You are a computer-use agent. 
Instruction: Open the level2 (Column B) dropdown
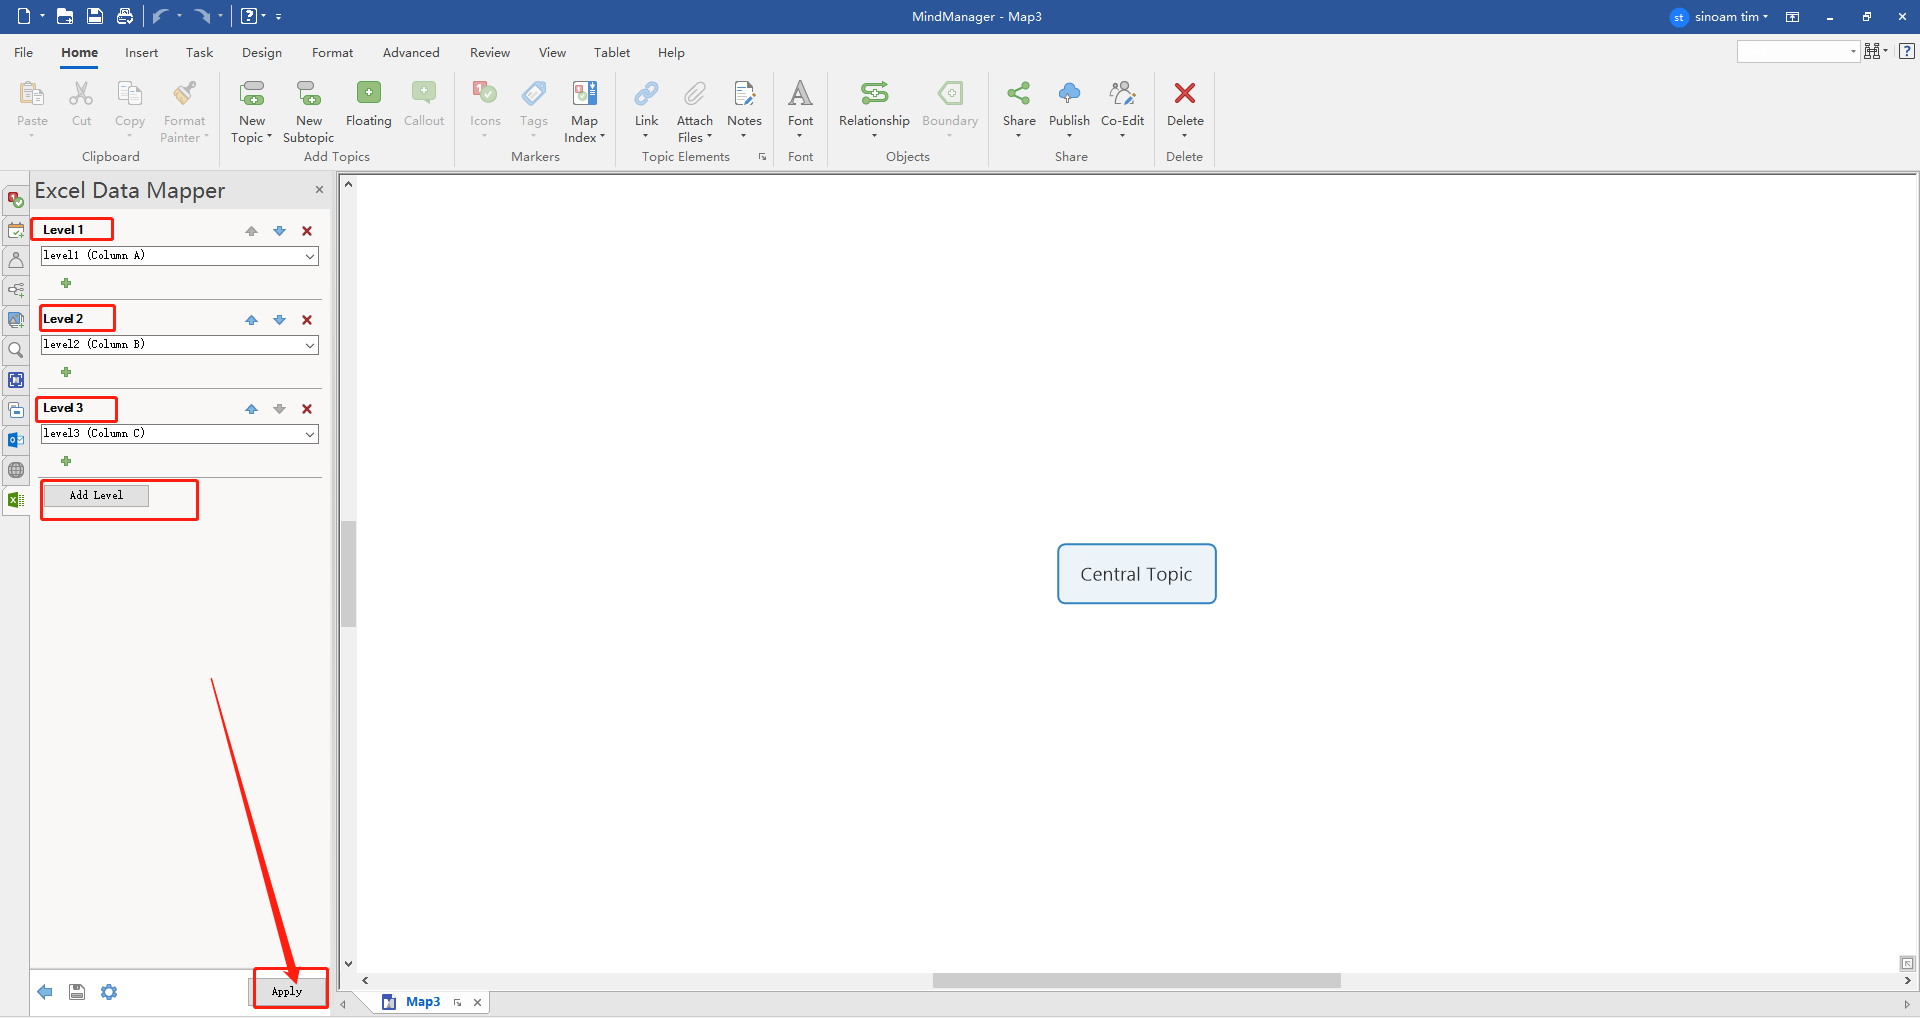tap(310, 344)
